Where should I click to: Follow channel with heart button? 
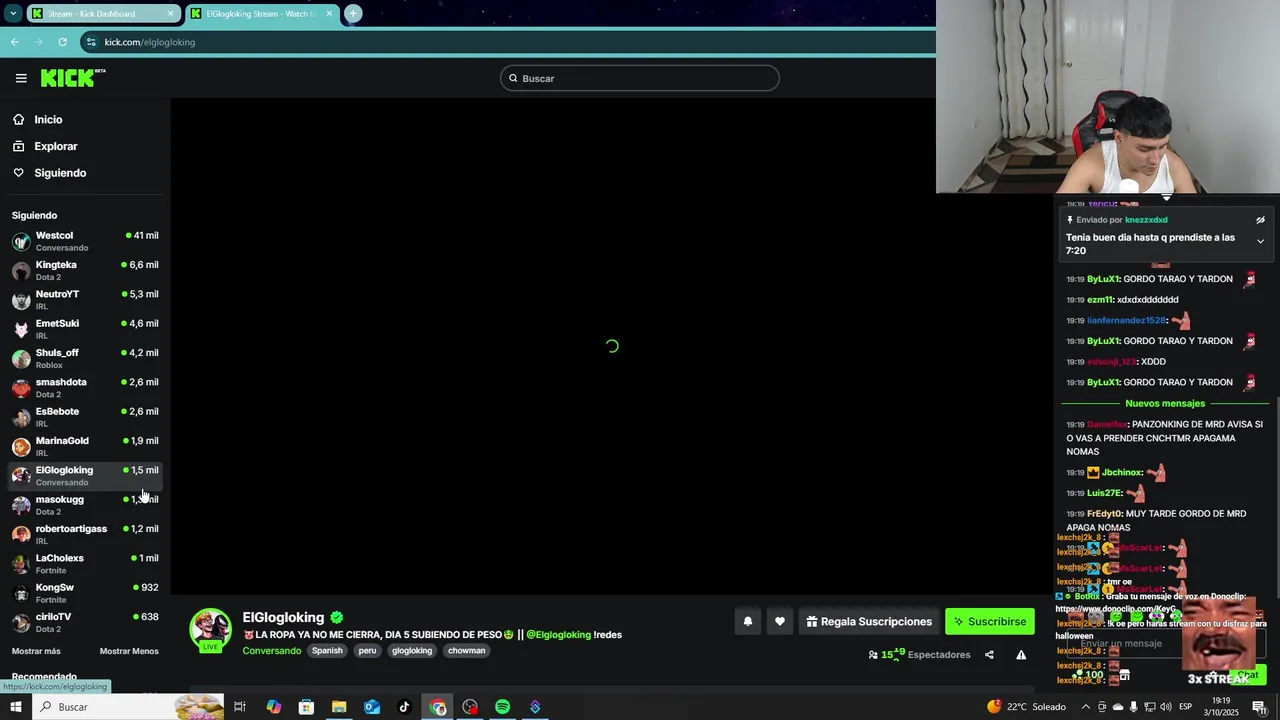pyautogui.click(x=780, y=622)
